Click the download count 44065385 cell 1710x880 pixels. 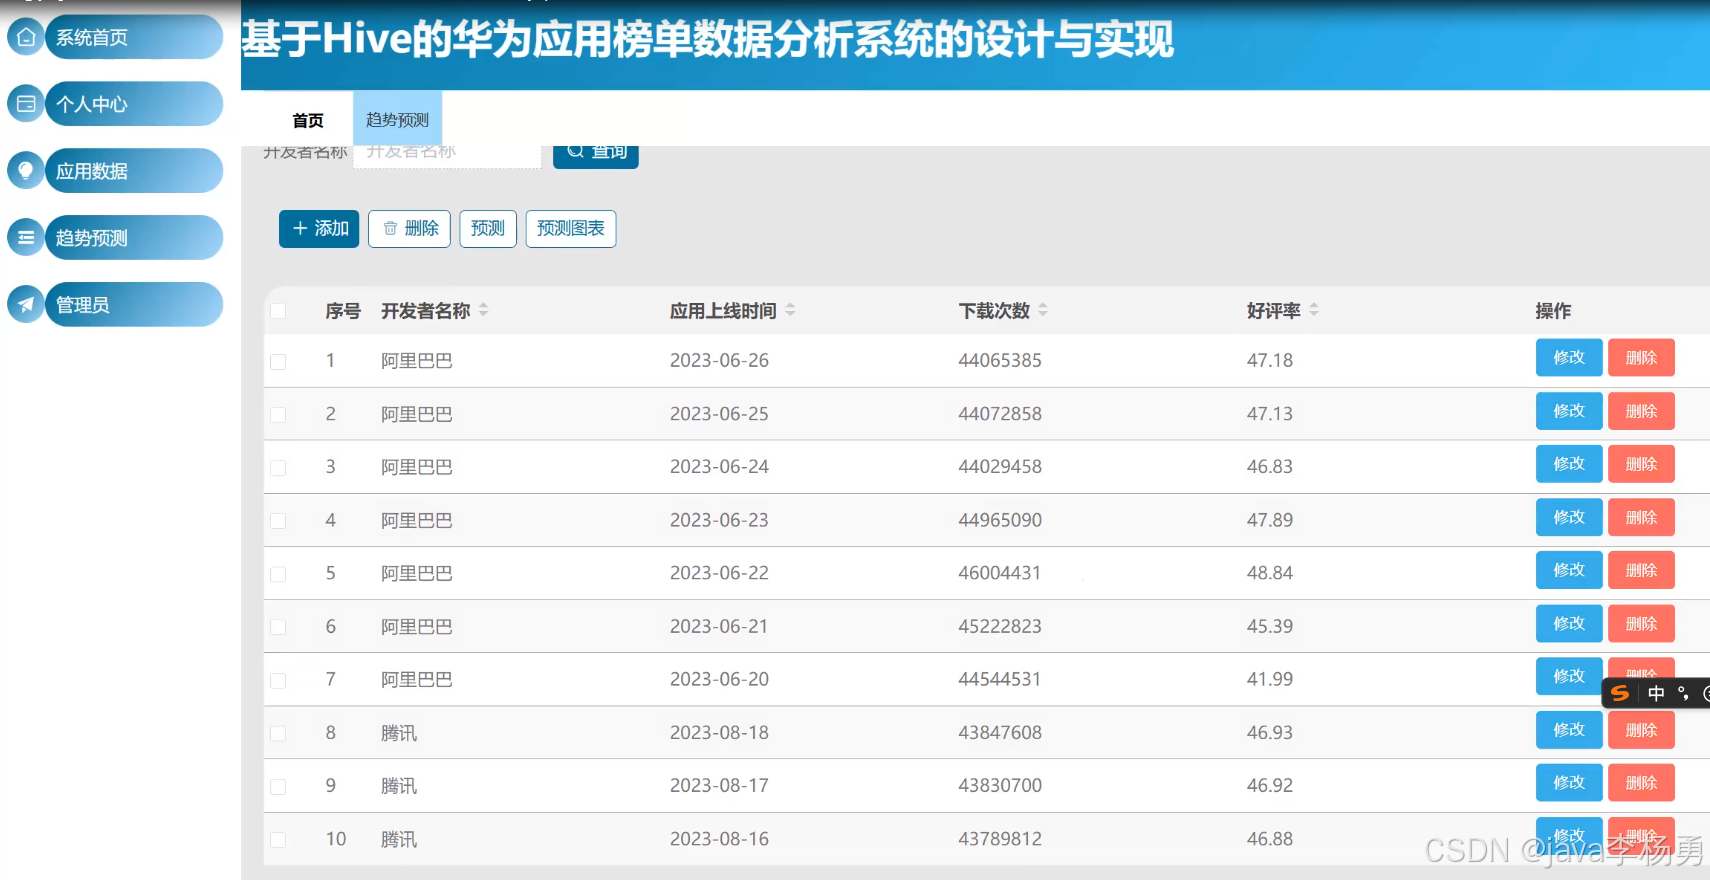(x=1000, y=360)
